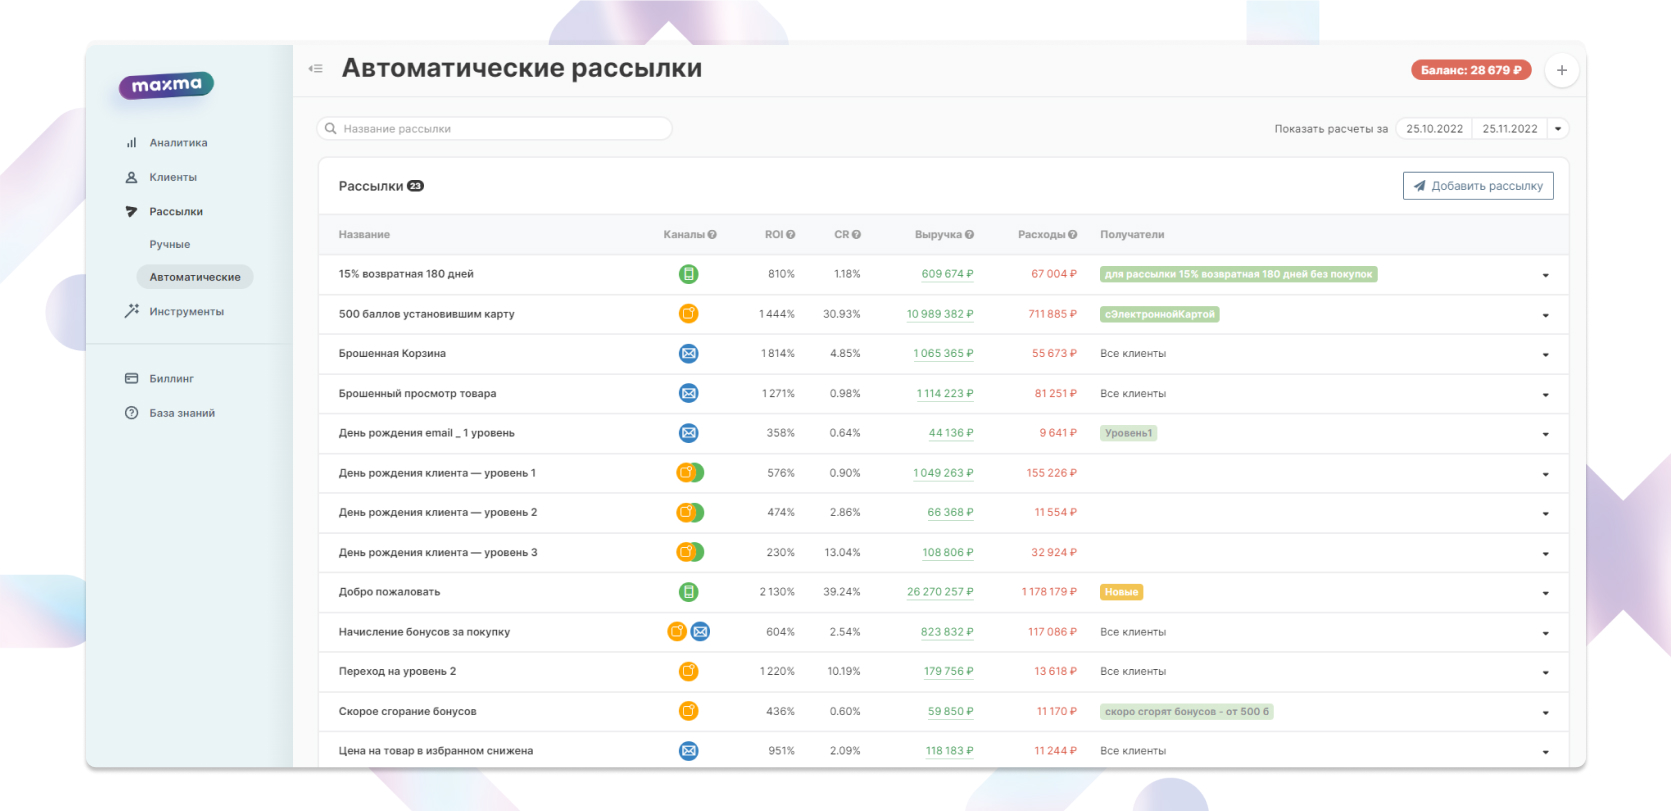Screen dimensions: 1671x811
Task: Click the Добавить рассылку button
Action: click(1477, 186)
